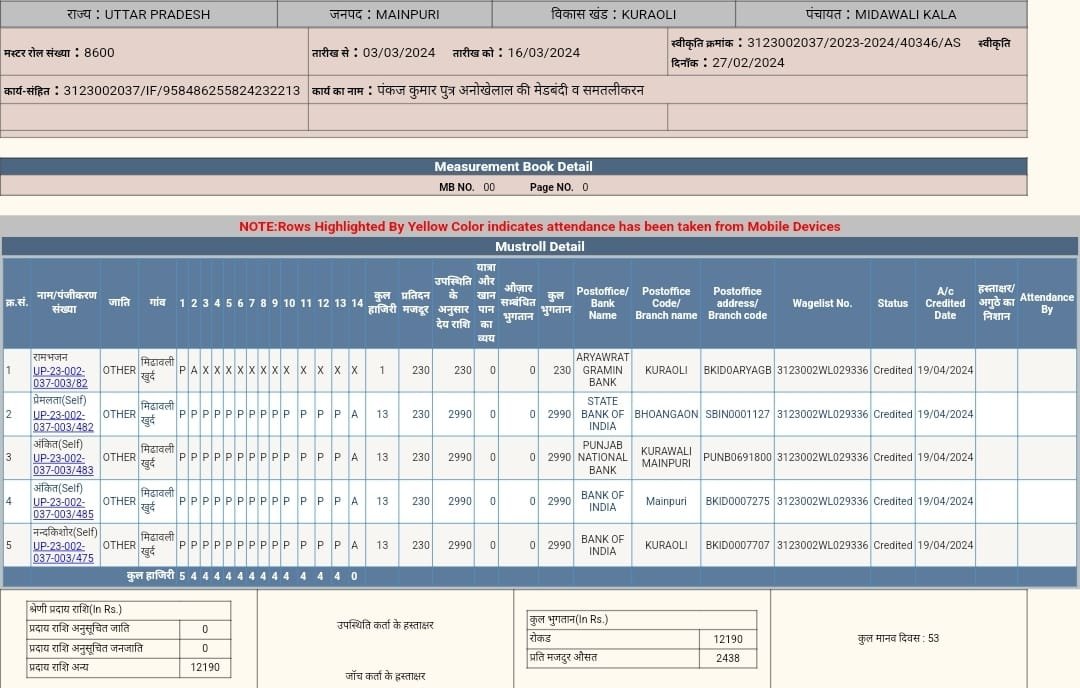Click the ARYAWRAT GRAMIN BANK cell
1080x688 pixels.
(603, 370)
